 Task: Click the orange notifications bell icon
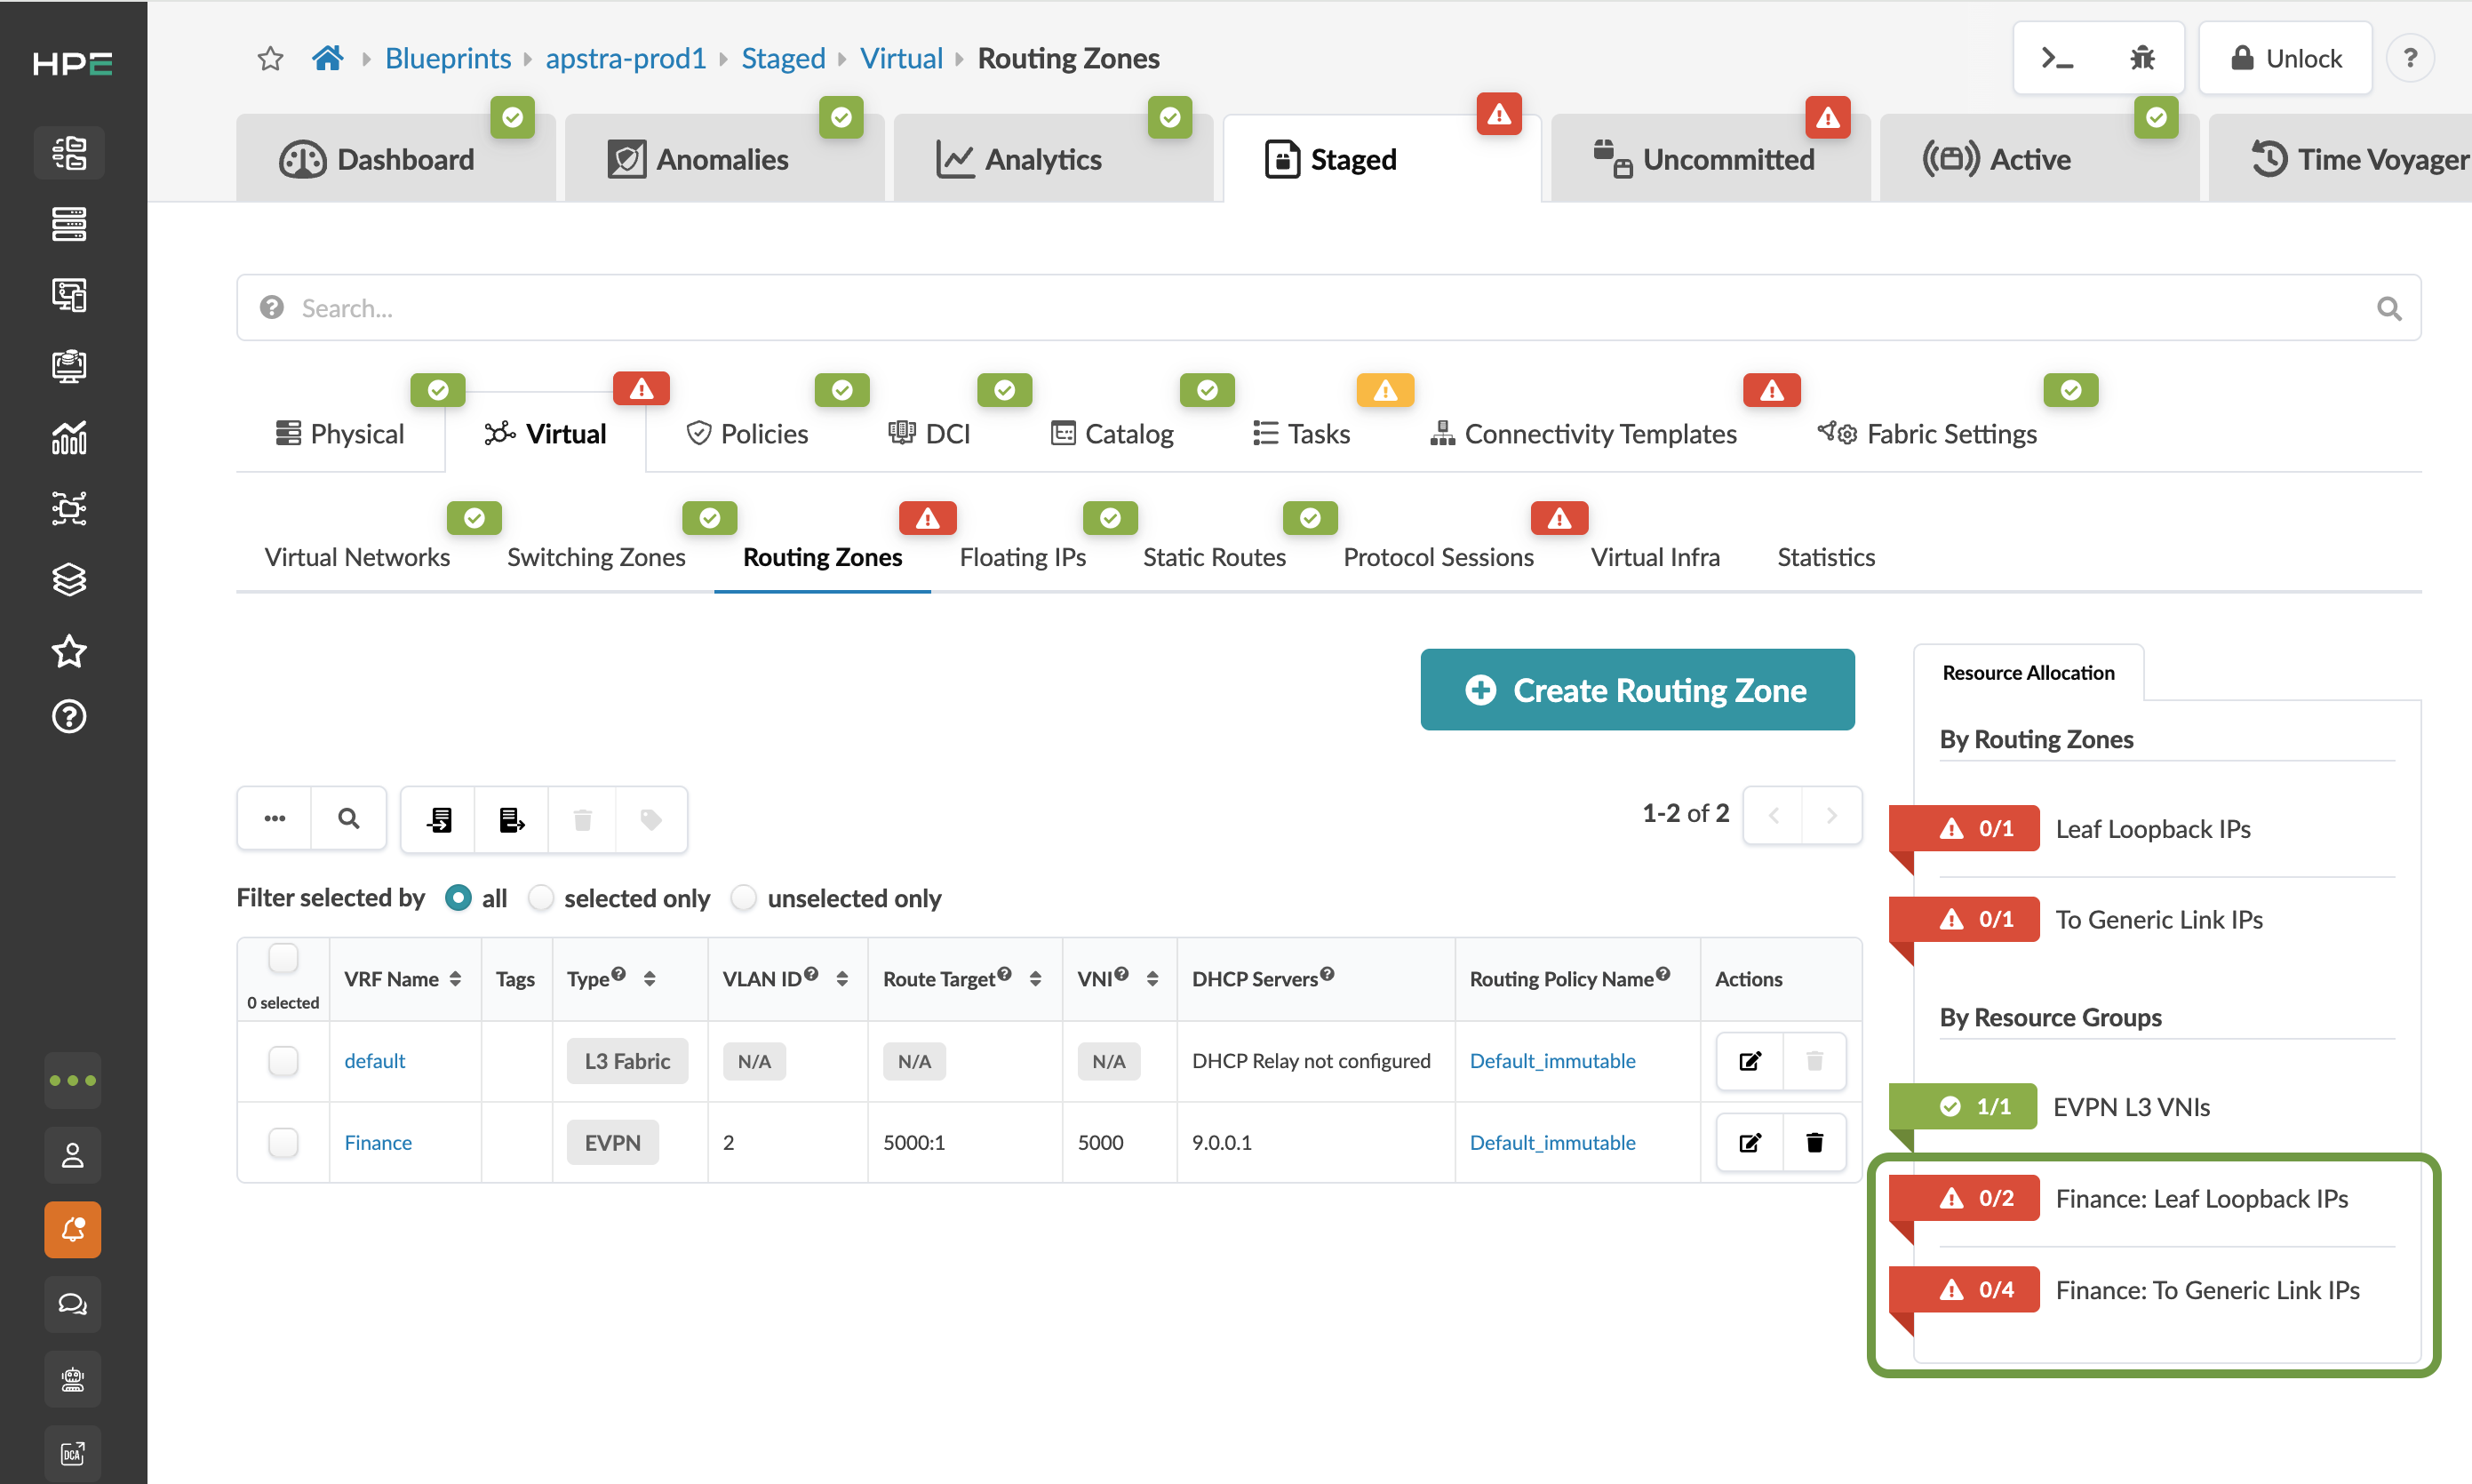coord(73,1229)
